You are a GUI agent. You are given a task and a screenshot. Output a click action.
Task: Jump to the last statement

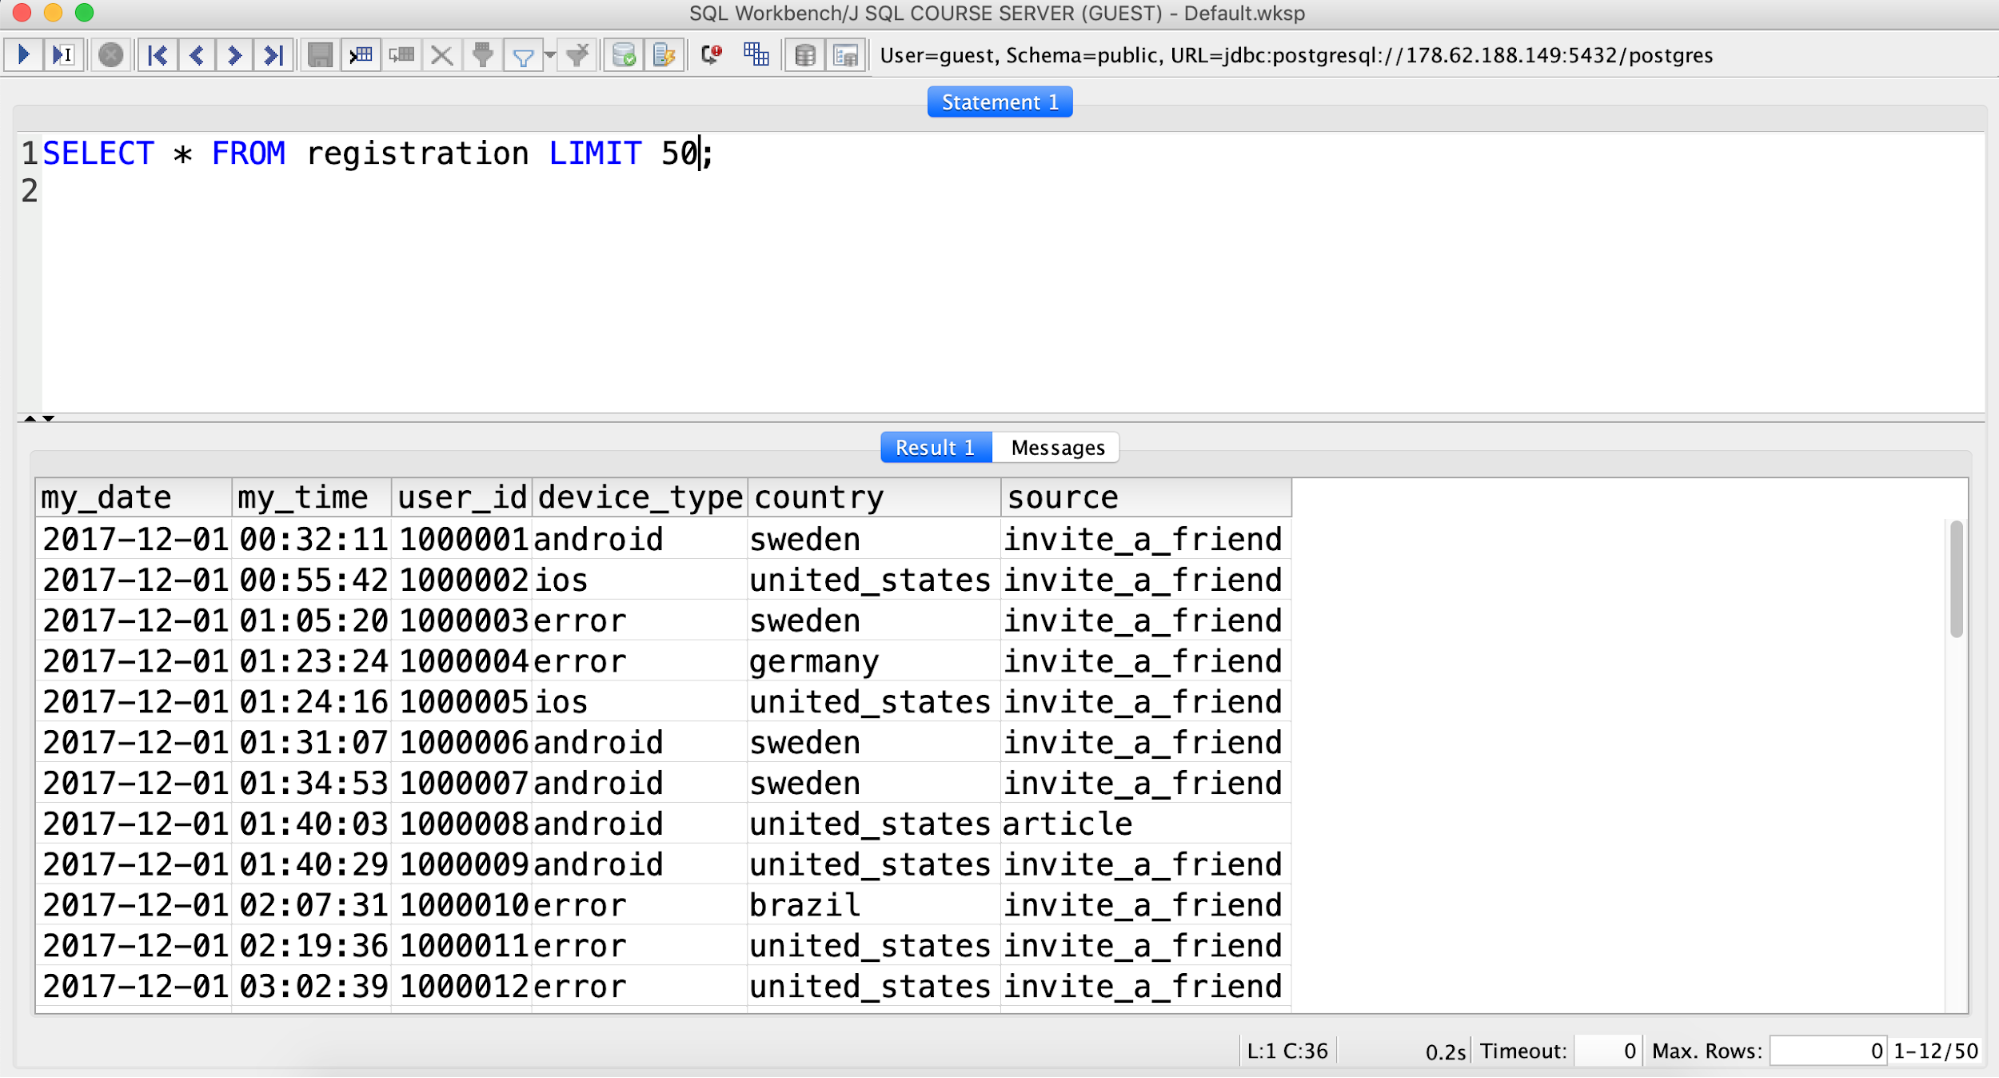(272, 55)
